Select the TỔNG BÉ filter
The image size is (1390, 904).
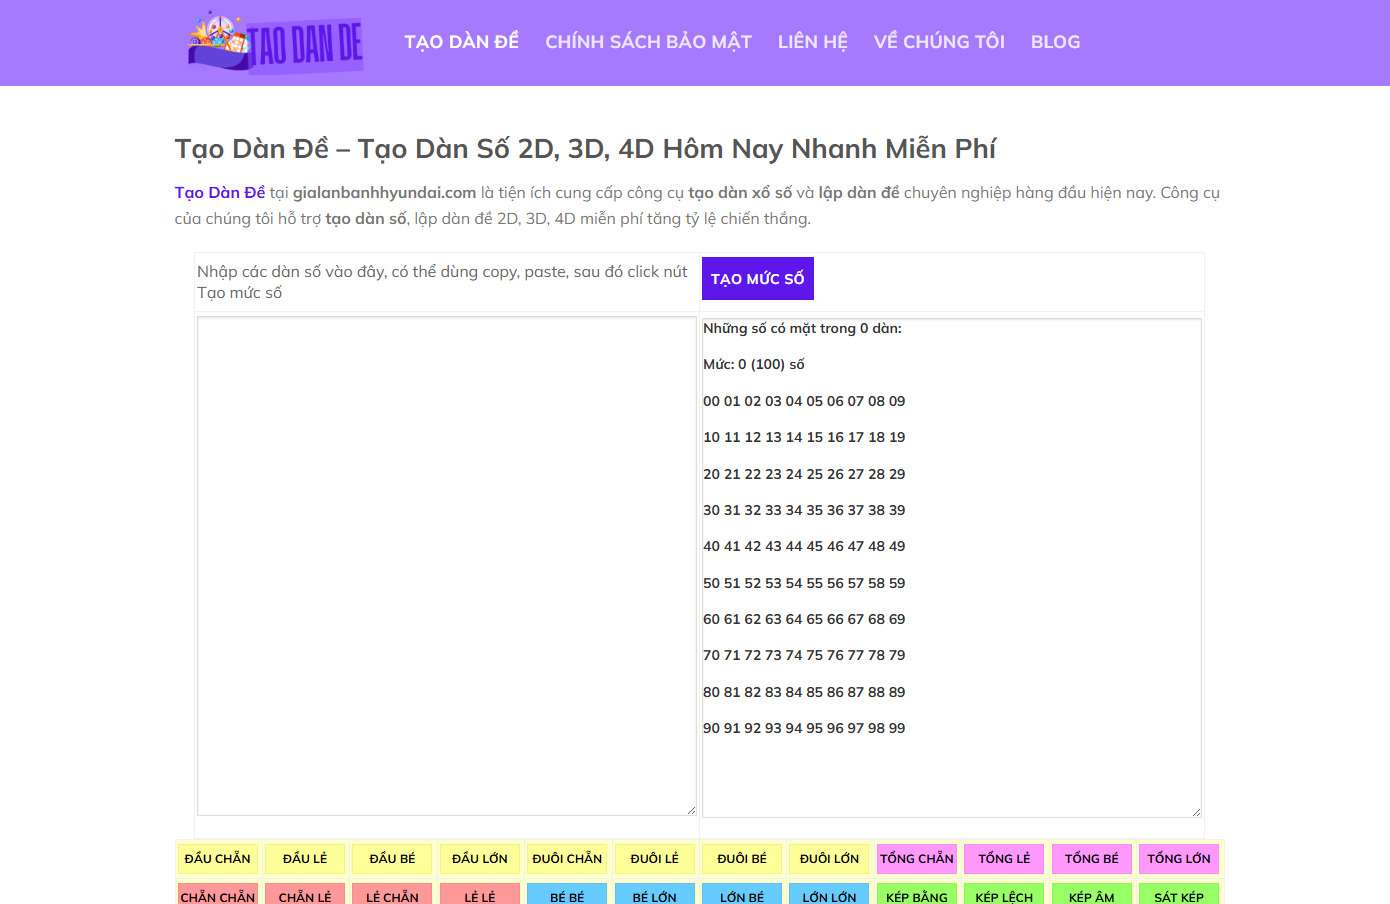coord(1092,859)
